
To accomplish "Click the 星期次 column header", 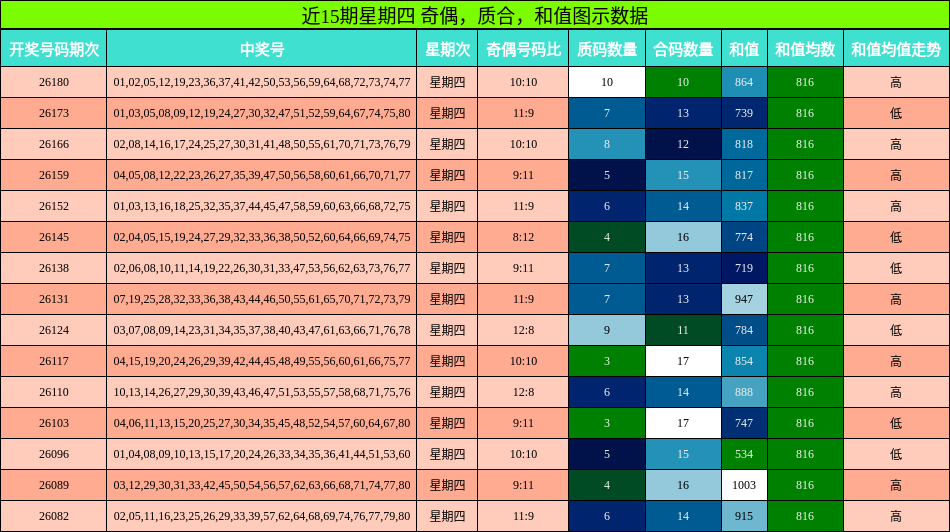I will click(447, 48).
